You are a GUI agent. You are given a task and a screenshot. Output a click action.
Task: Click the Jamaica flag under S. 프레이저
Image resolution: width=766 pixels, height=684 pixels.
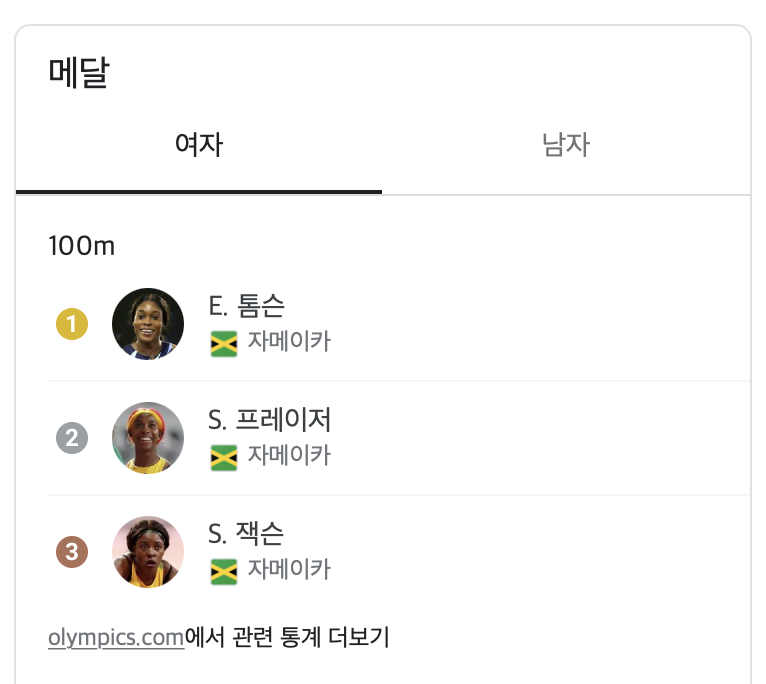coord(224,458)
